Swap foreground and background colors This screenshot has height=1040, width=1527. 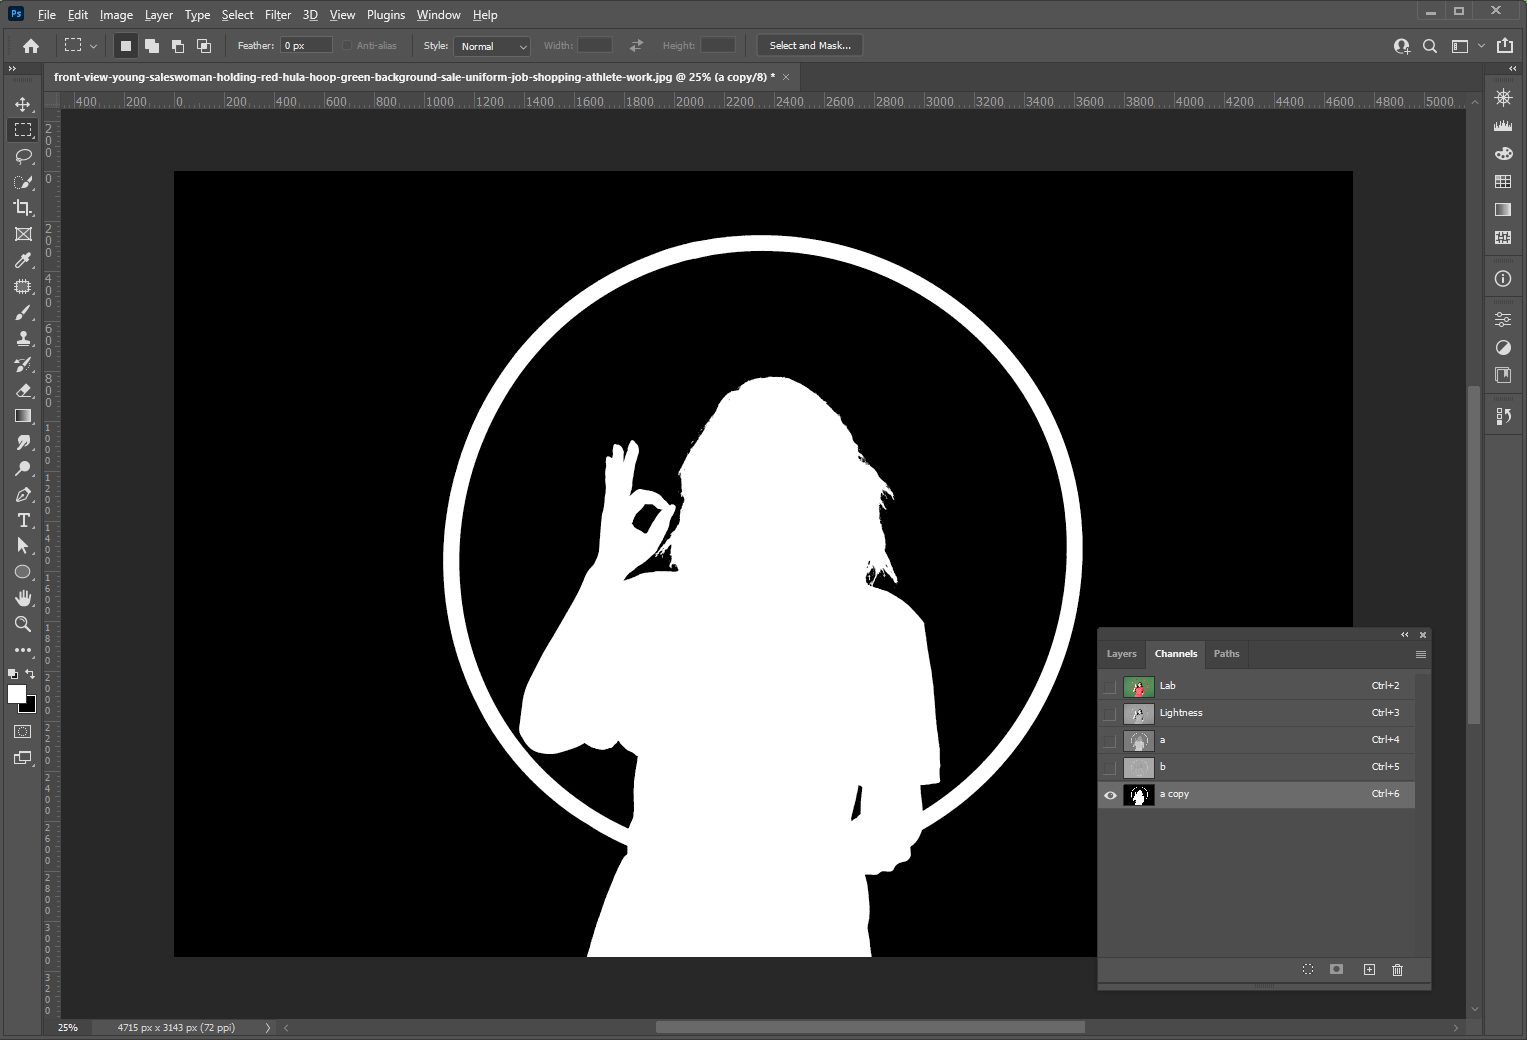(x=30, y=674)
